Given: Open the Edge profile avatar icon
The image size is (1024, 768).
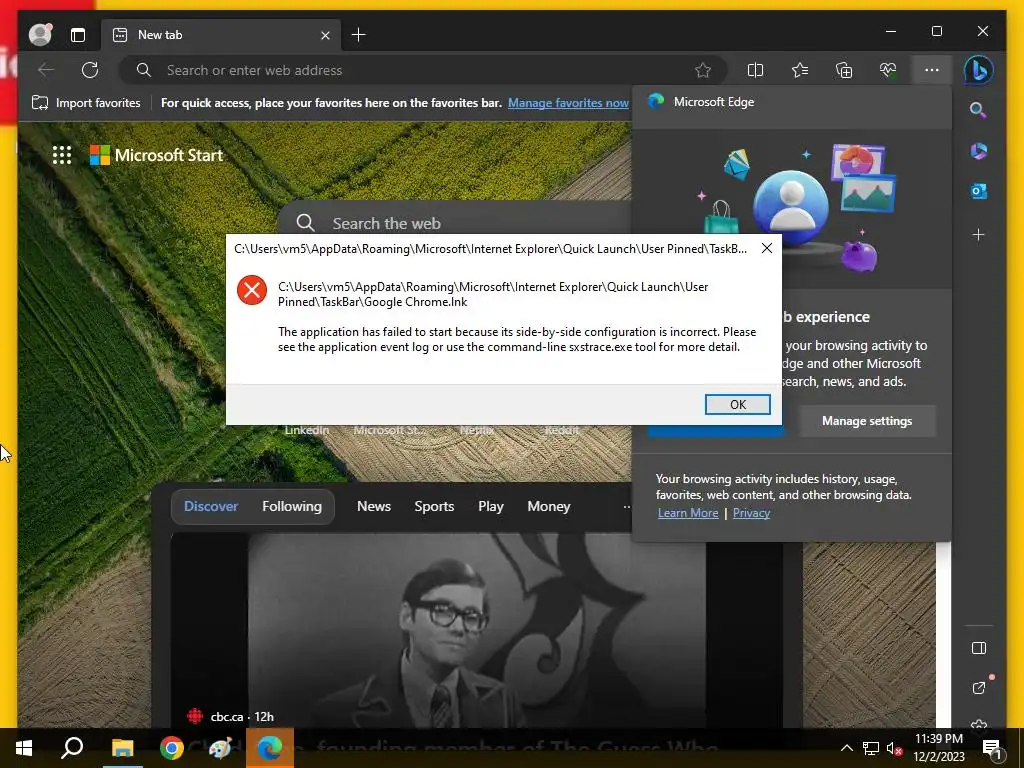Looking at the screenshot, I should tap(40, 35).
